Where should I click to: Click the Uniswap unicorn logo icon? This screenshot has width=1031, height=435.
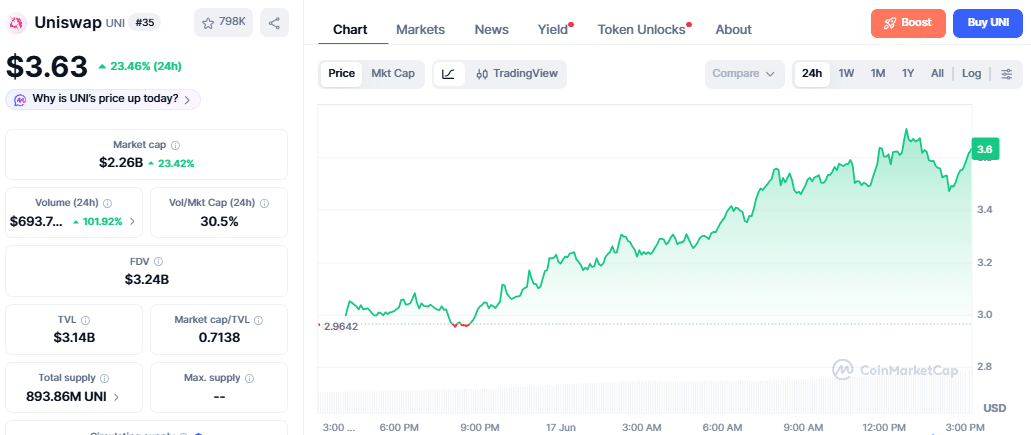tap(16, 24)
